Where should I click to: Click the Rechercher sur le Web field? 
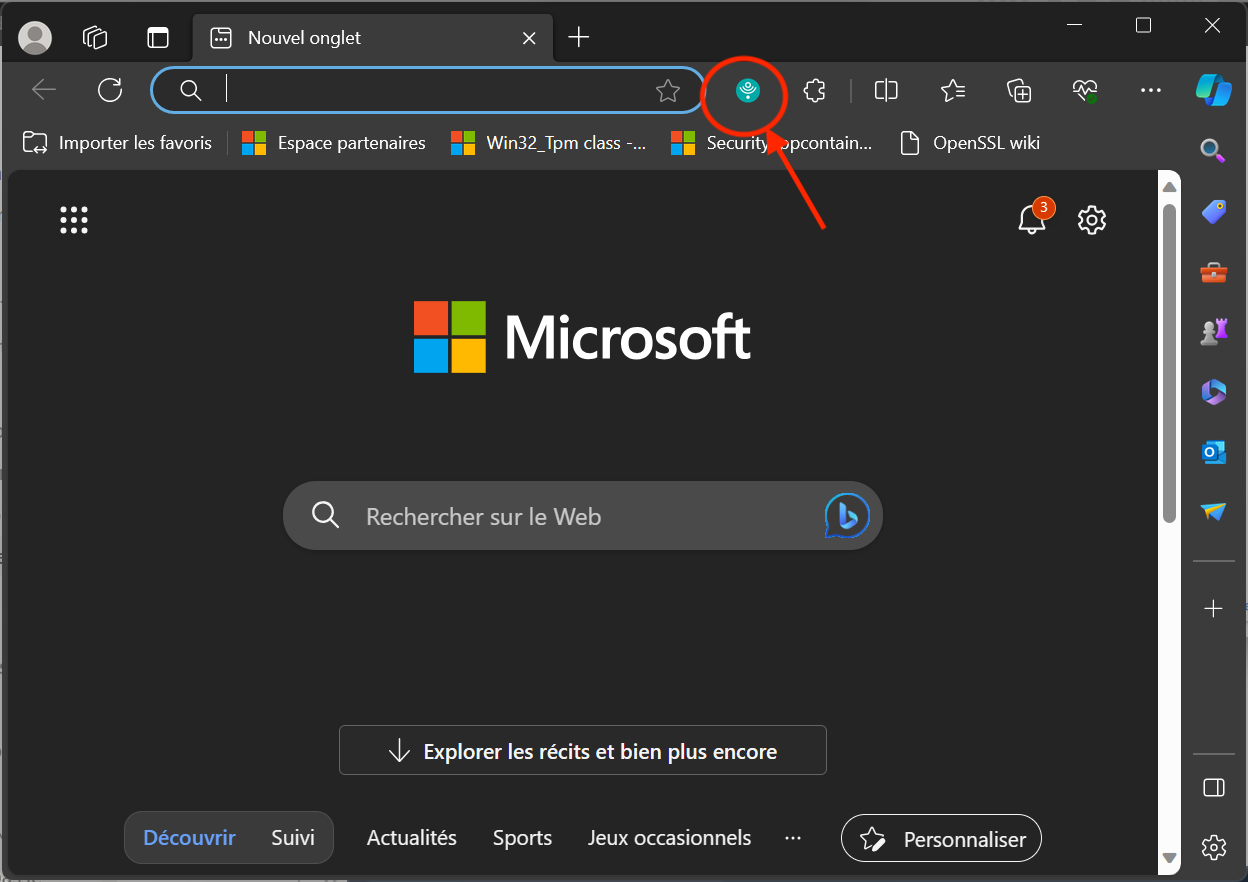tap(560, 517)
